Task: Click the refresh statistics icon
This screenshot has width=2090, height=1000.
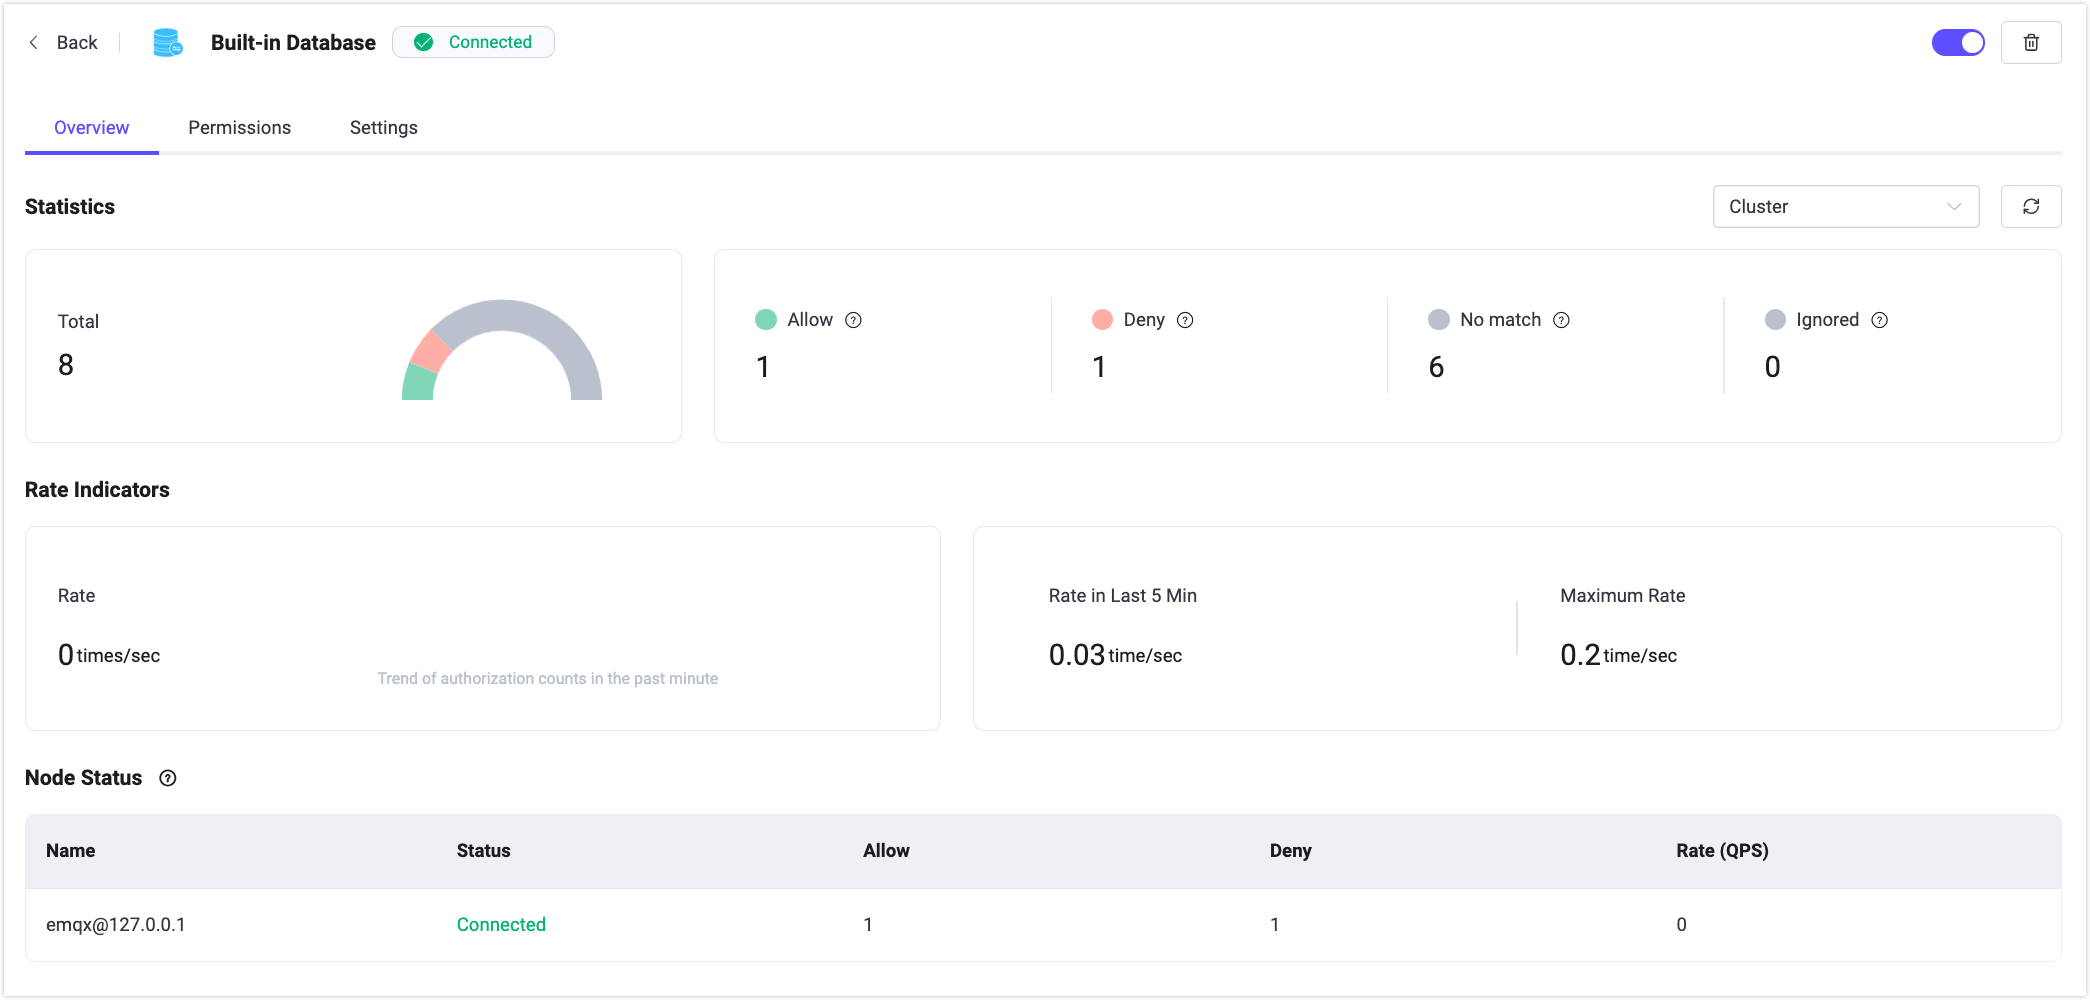Action: point(2030,207)
